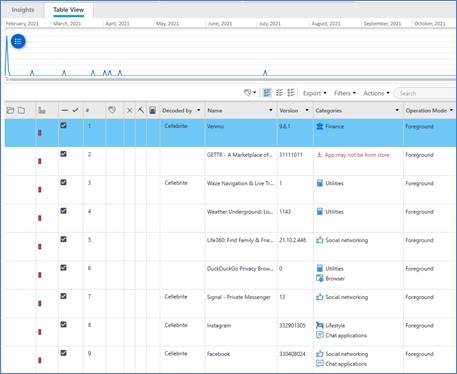Screen dimensions: 457x374
Task: Click the 'App may not be from store' warning
Action: pyautogui.click(x=357, y=155)
